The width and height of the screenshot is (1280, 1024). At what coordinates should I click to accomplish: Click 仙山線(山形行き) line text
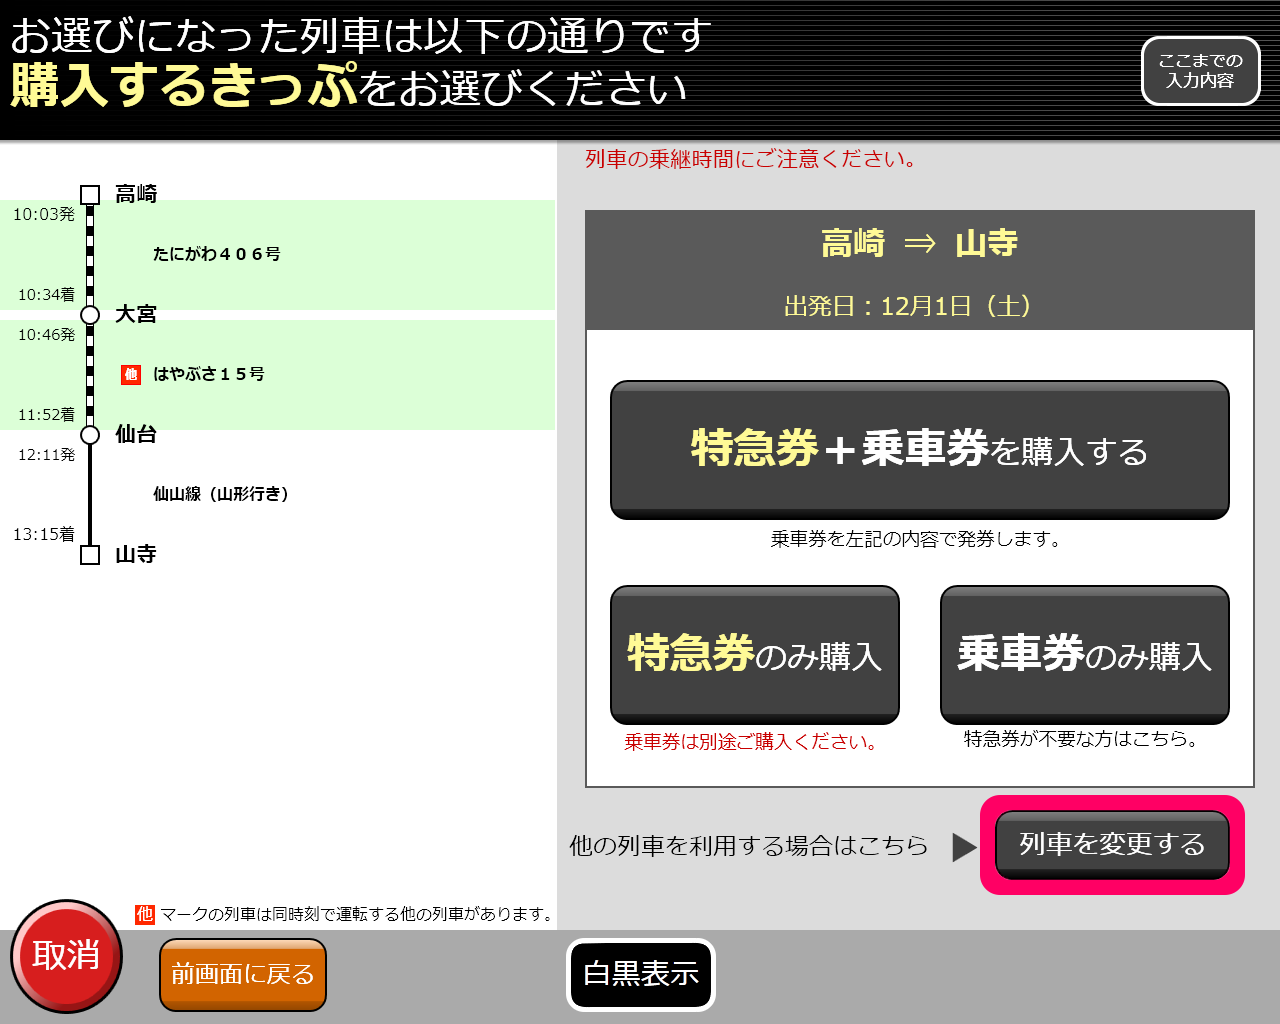click(x=221, y=494)
